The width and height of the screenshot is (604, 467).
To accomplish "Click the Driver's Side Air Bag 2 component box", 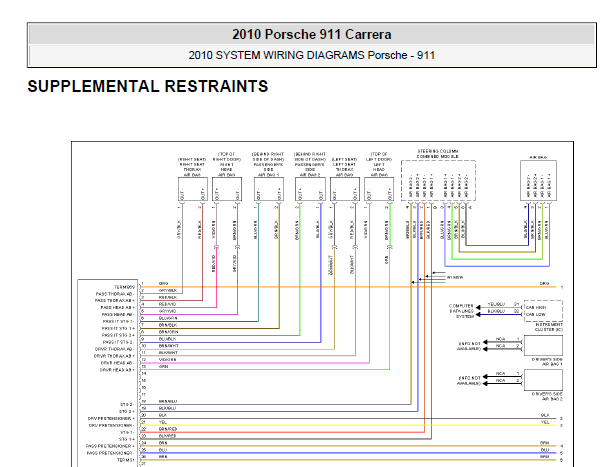I will tap(543, 380).
